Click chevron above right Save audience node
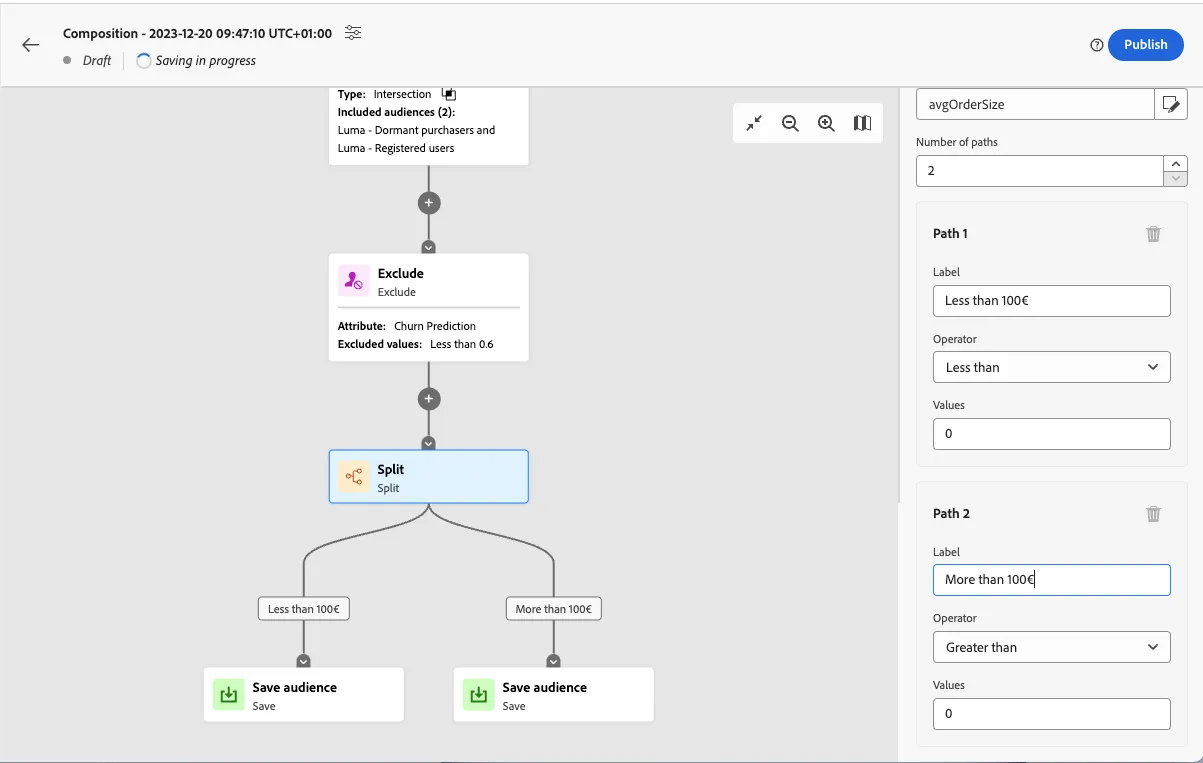1203x763 pixels. point(553,661)
